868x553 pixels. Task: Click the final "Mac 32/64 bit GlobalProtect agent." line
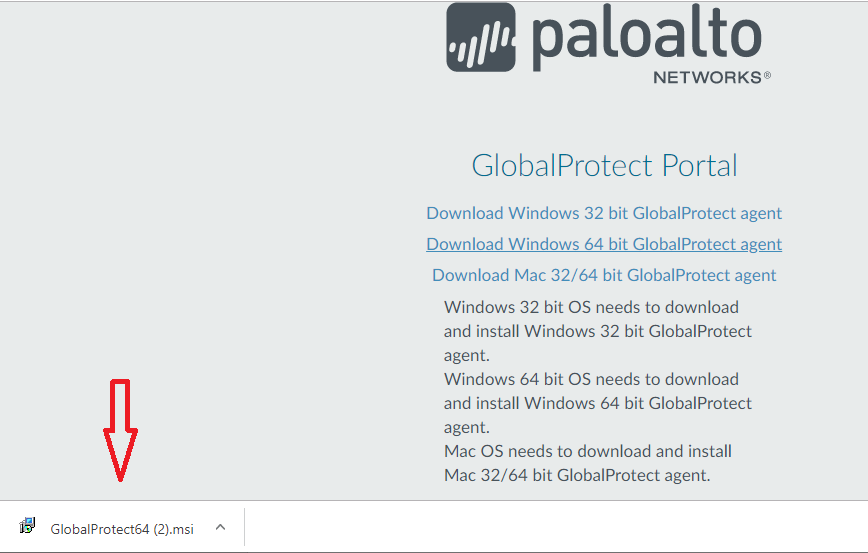[x=577, y=475]
